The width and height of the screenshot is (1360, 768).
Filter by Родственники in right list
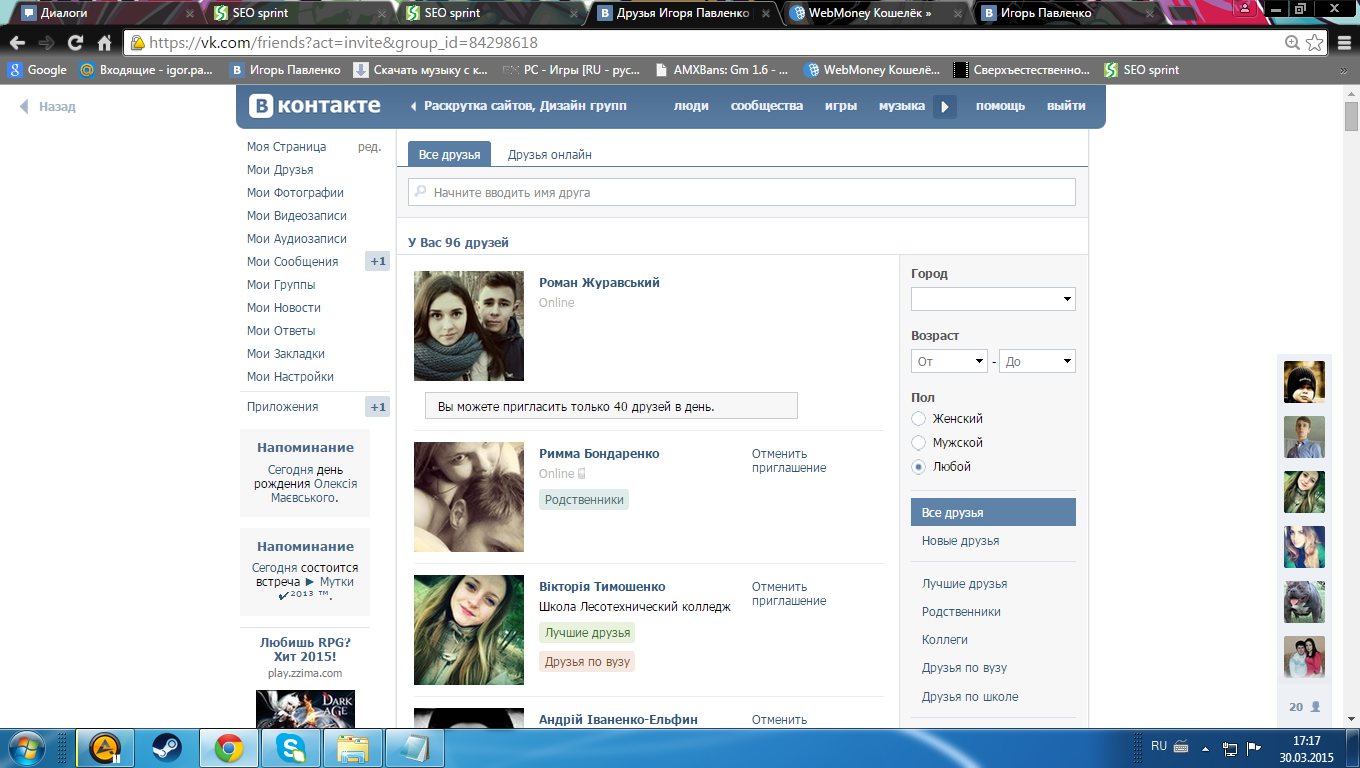961,612
